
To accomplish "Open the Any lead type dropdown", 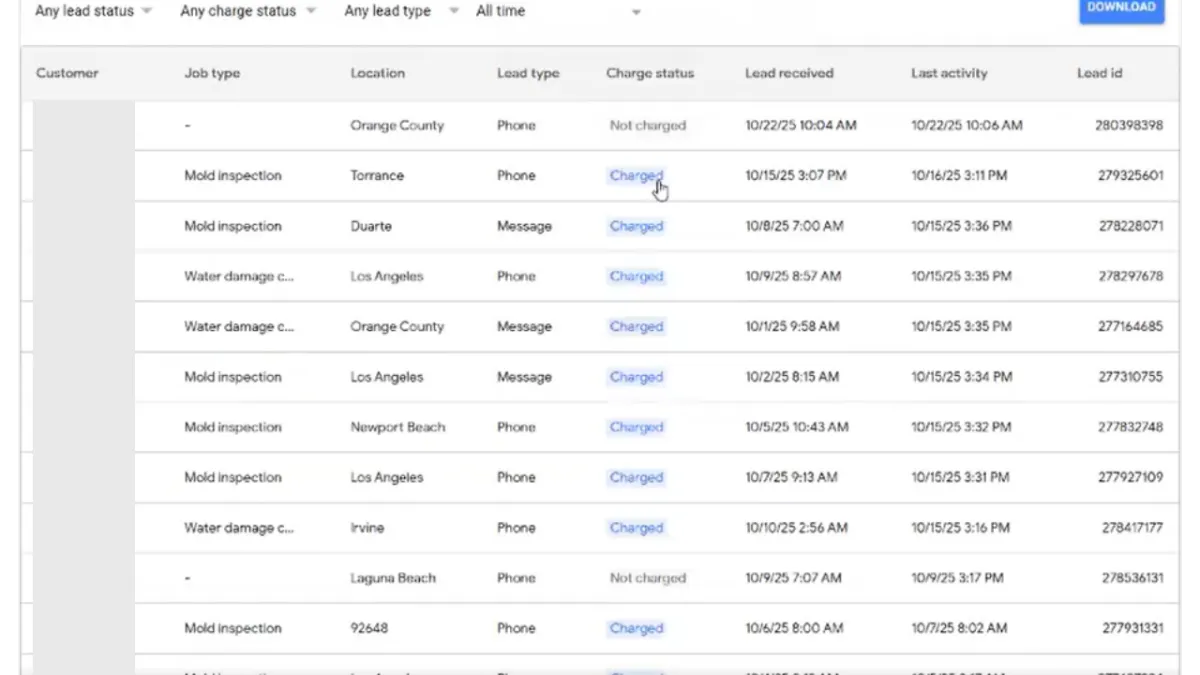I will click(401, 11).
